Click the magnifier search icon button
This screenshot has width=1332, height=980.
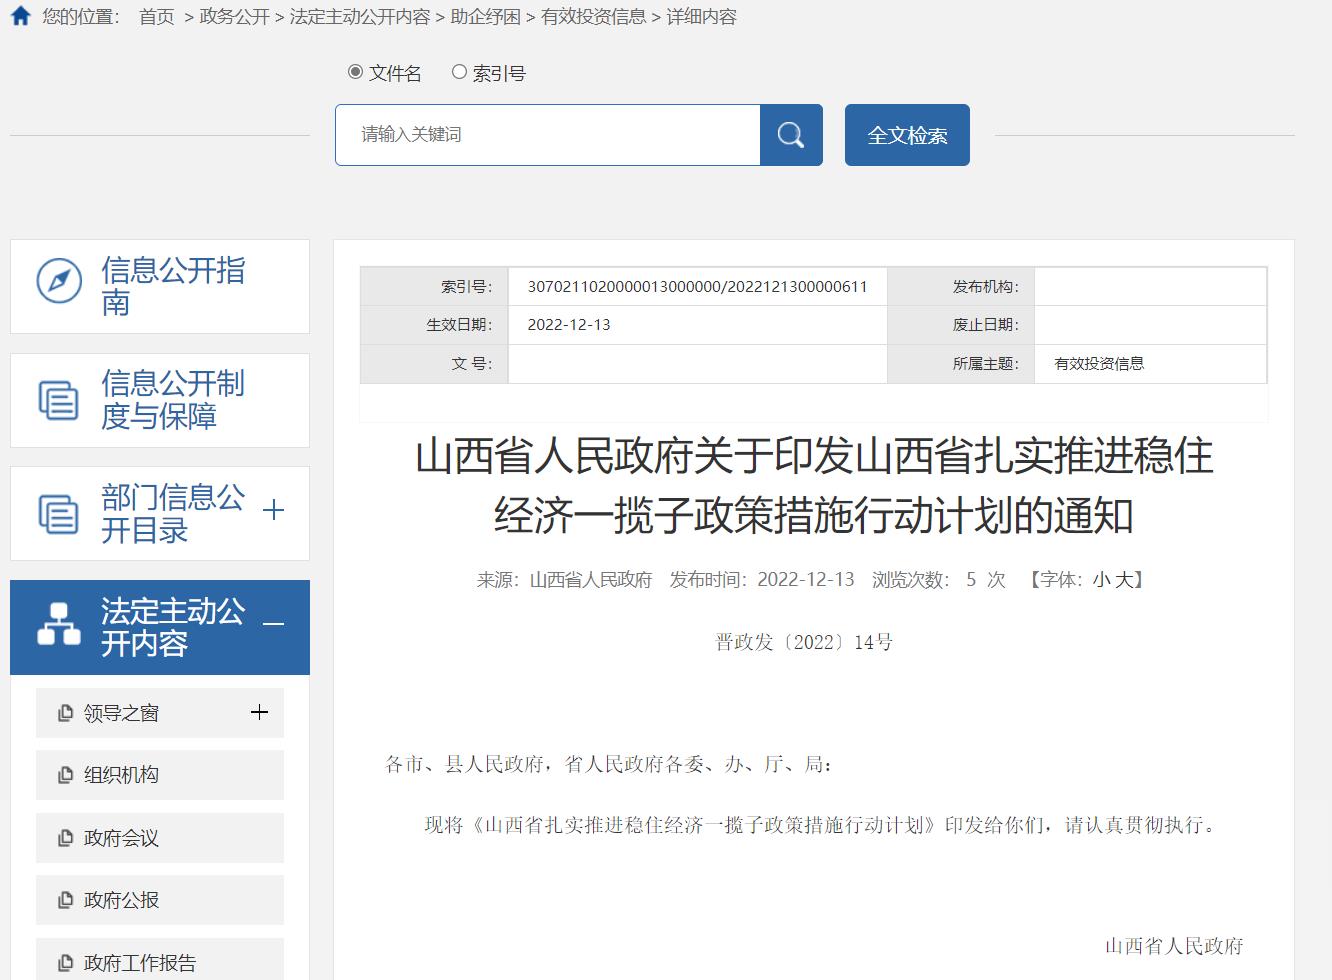click(x=791, y=135)
